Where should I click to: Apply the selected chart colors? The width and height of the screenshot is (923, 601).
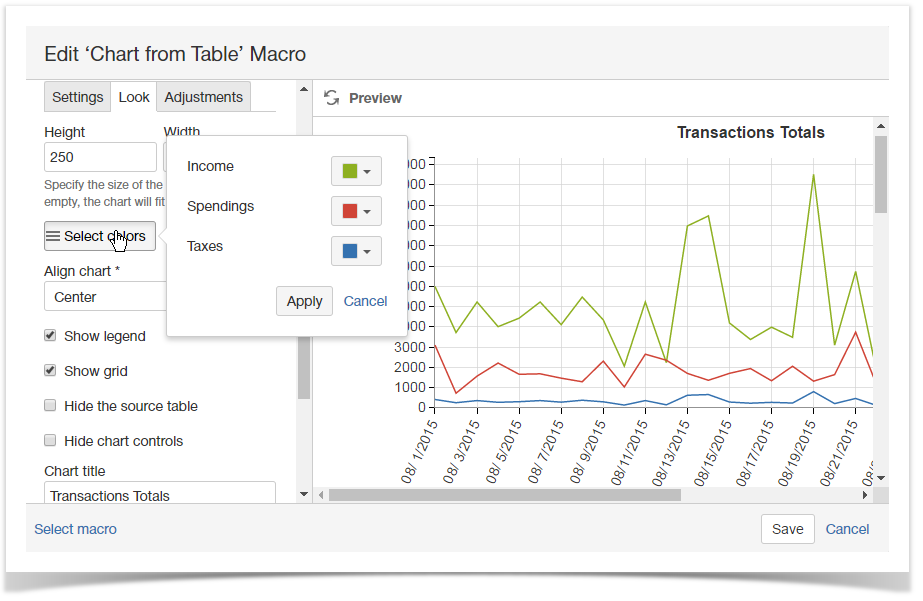tap(304, 301)
